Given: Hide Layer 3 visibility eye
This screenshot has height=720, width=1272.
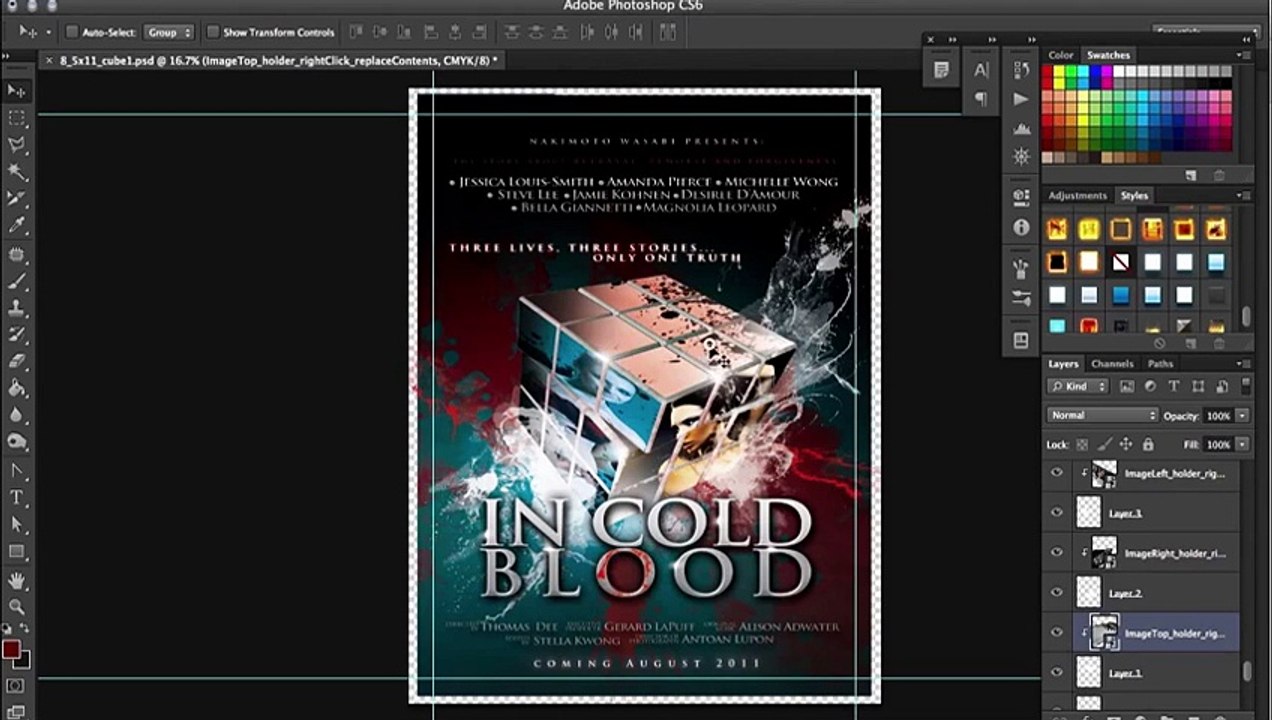Looking at the screenshot, I should click(1057, 513).
